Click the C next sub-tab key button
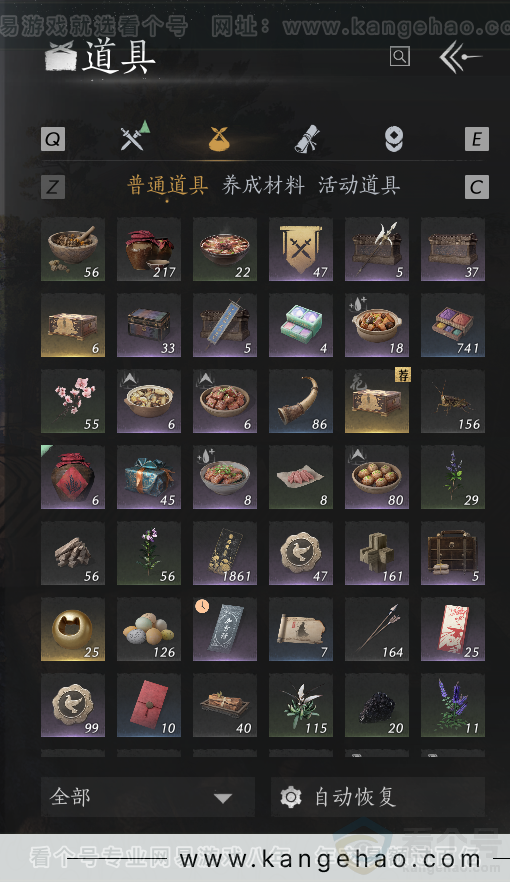Screen dimensions: 510x883 [477, 187]
